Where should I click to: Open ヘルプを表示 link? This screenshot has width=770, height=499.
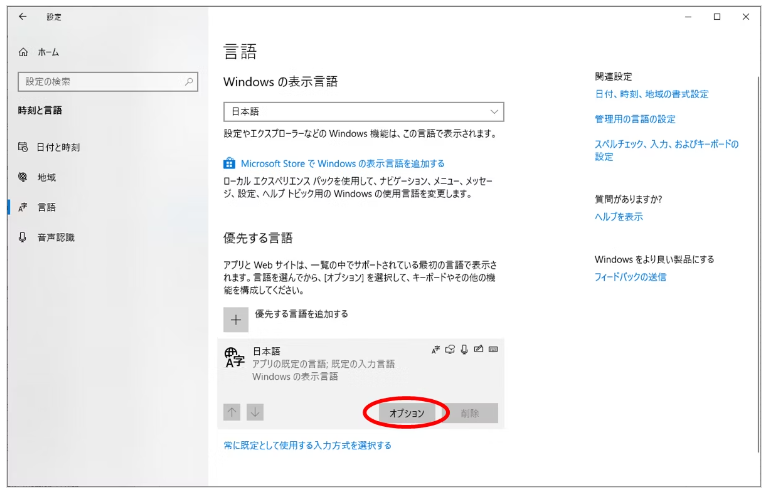(x=619, y=216)
